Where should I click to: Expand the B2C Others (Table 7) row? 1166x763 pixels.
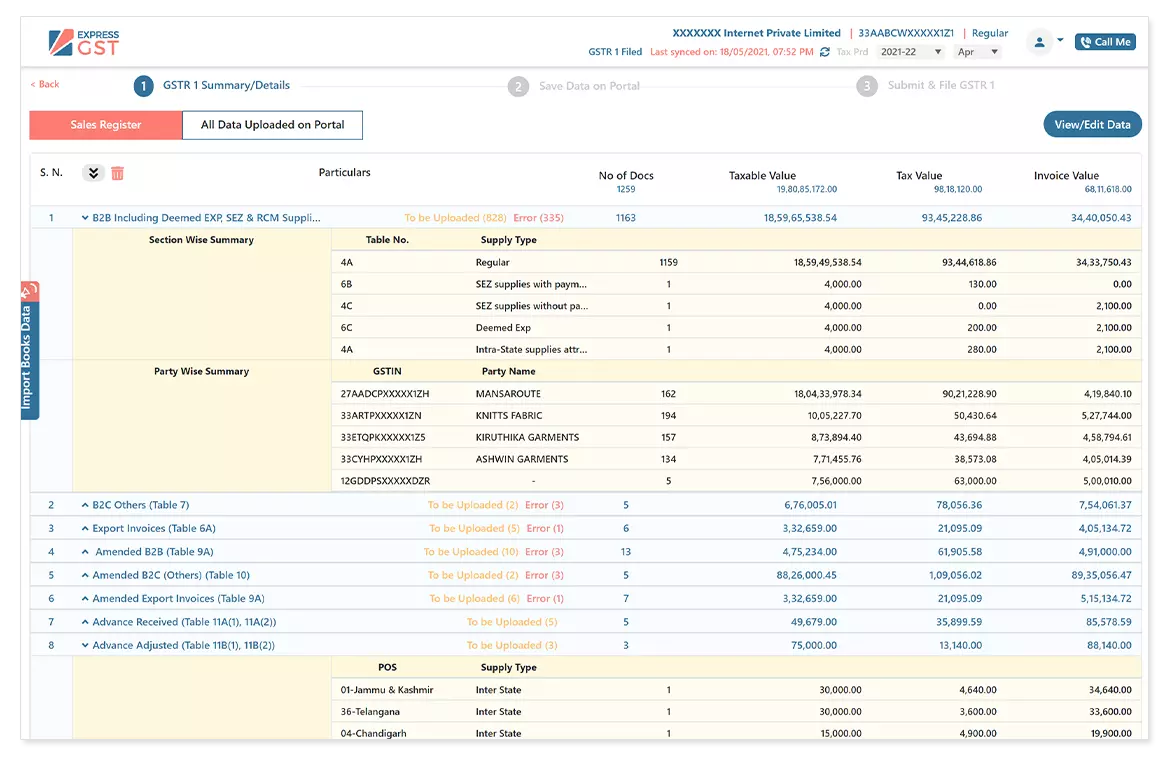(85, 506)
